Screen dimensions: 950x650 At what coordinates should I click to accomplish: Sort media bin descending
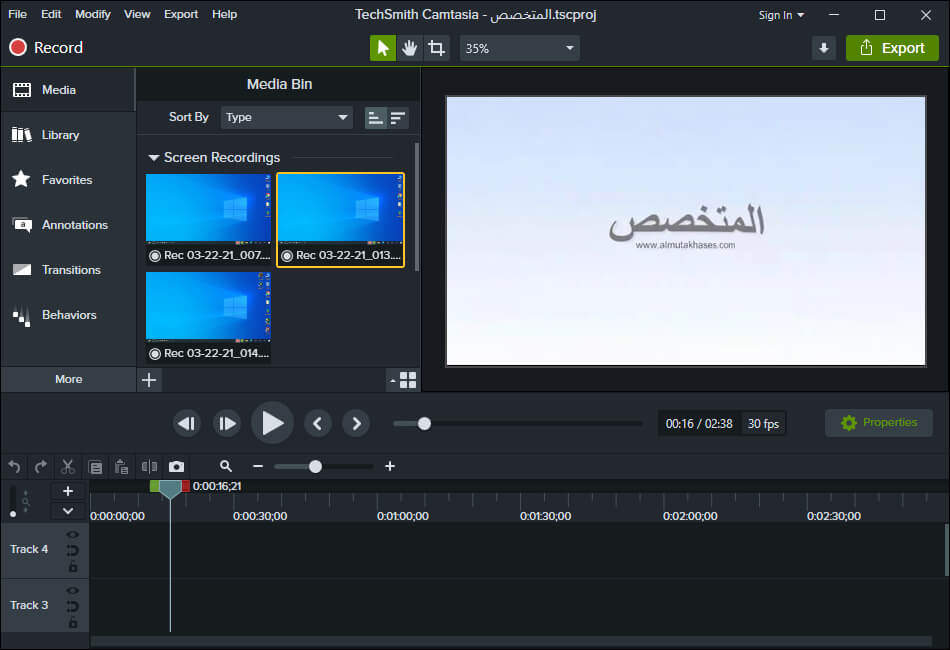[x=397, y=118]
